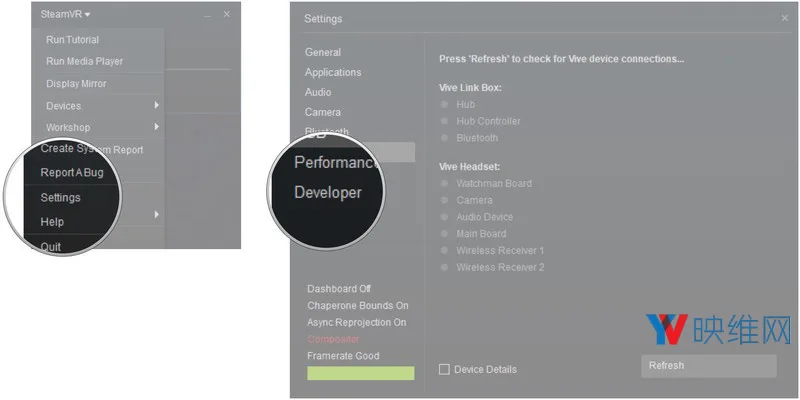Click the green framerate bar
Image resolution: width=800 pixels, height=400 pixels.
click(x=361, y=373)
